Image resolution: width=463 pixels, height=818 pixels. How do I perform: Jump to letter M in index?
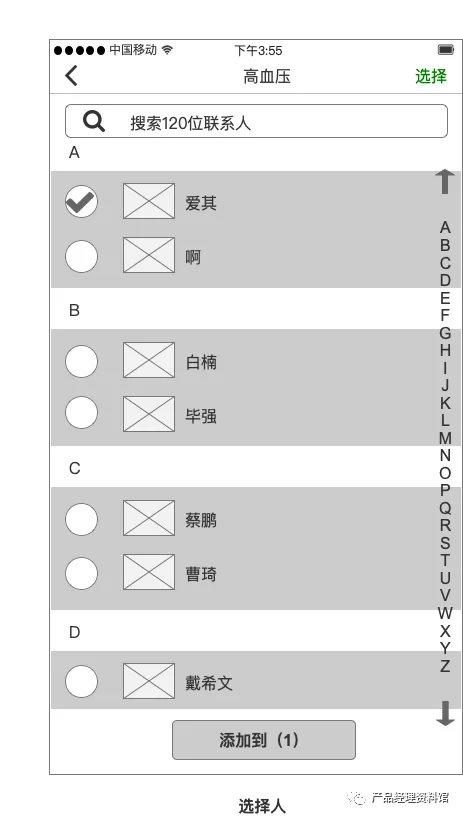(x=445, y=438)
